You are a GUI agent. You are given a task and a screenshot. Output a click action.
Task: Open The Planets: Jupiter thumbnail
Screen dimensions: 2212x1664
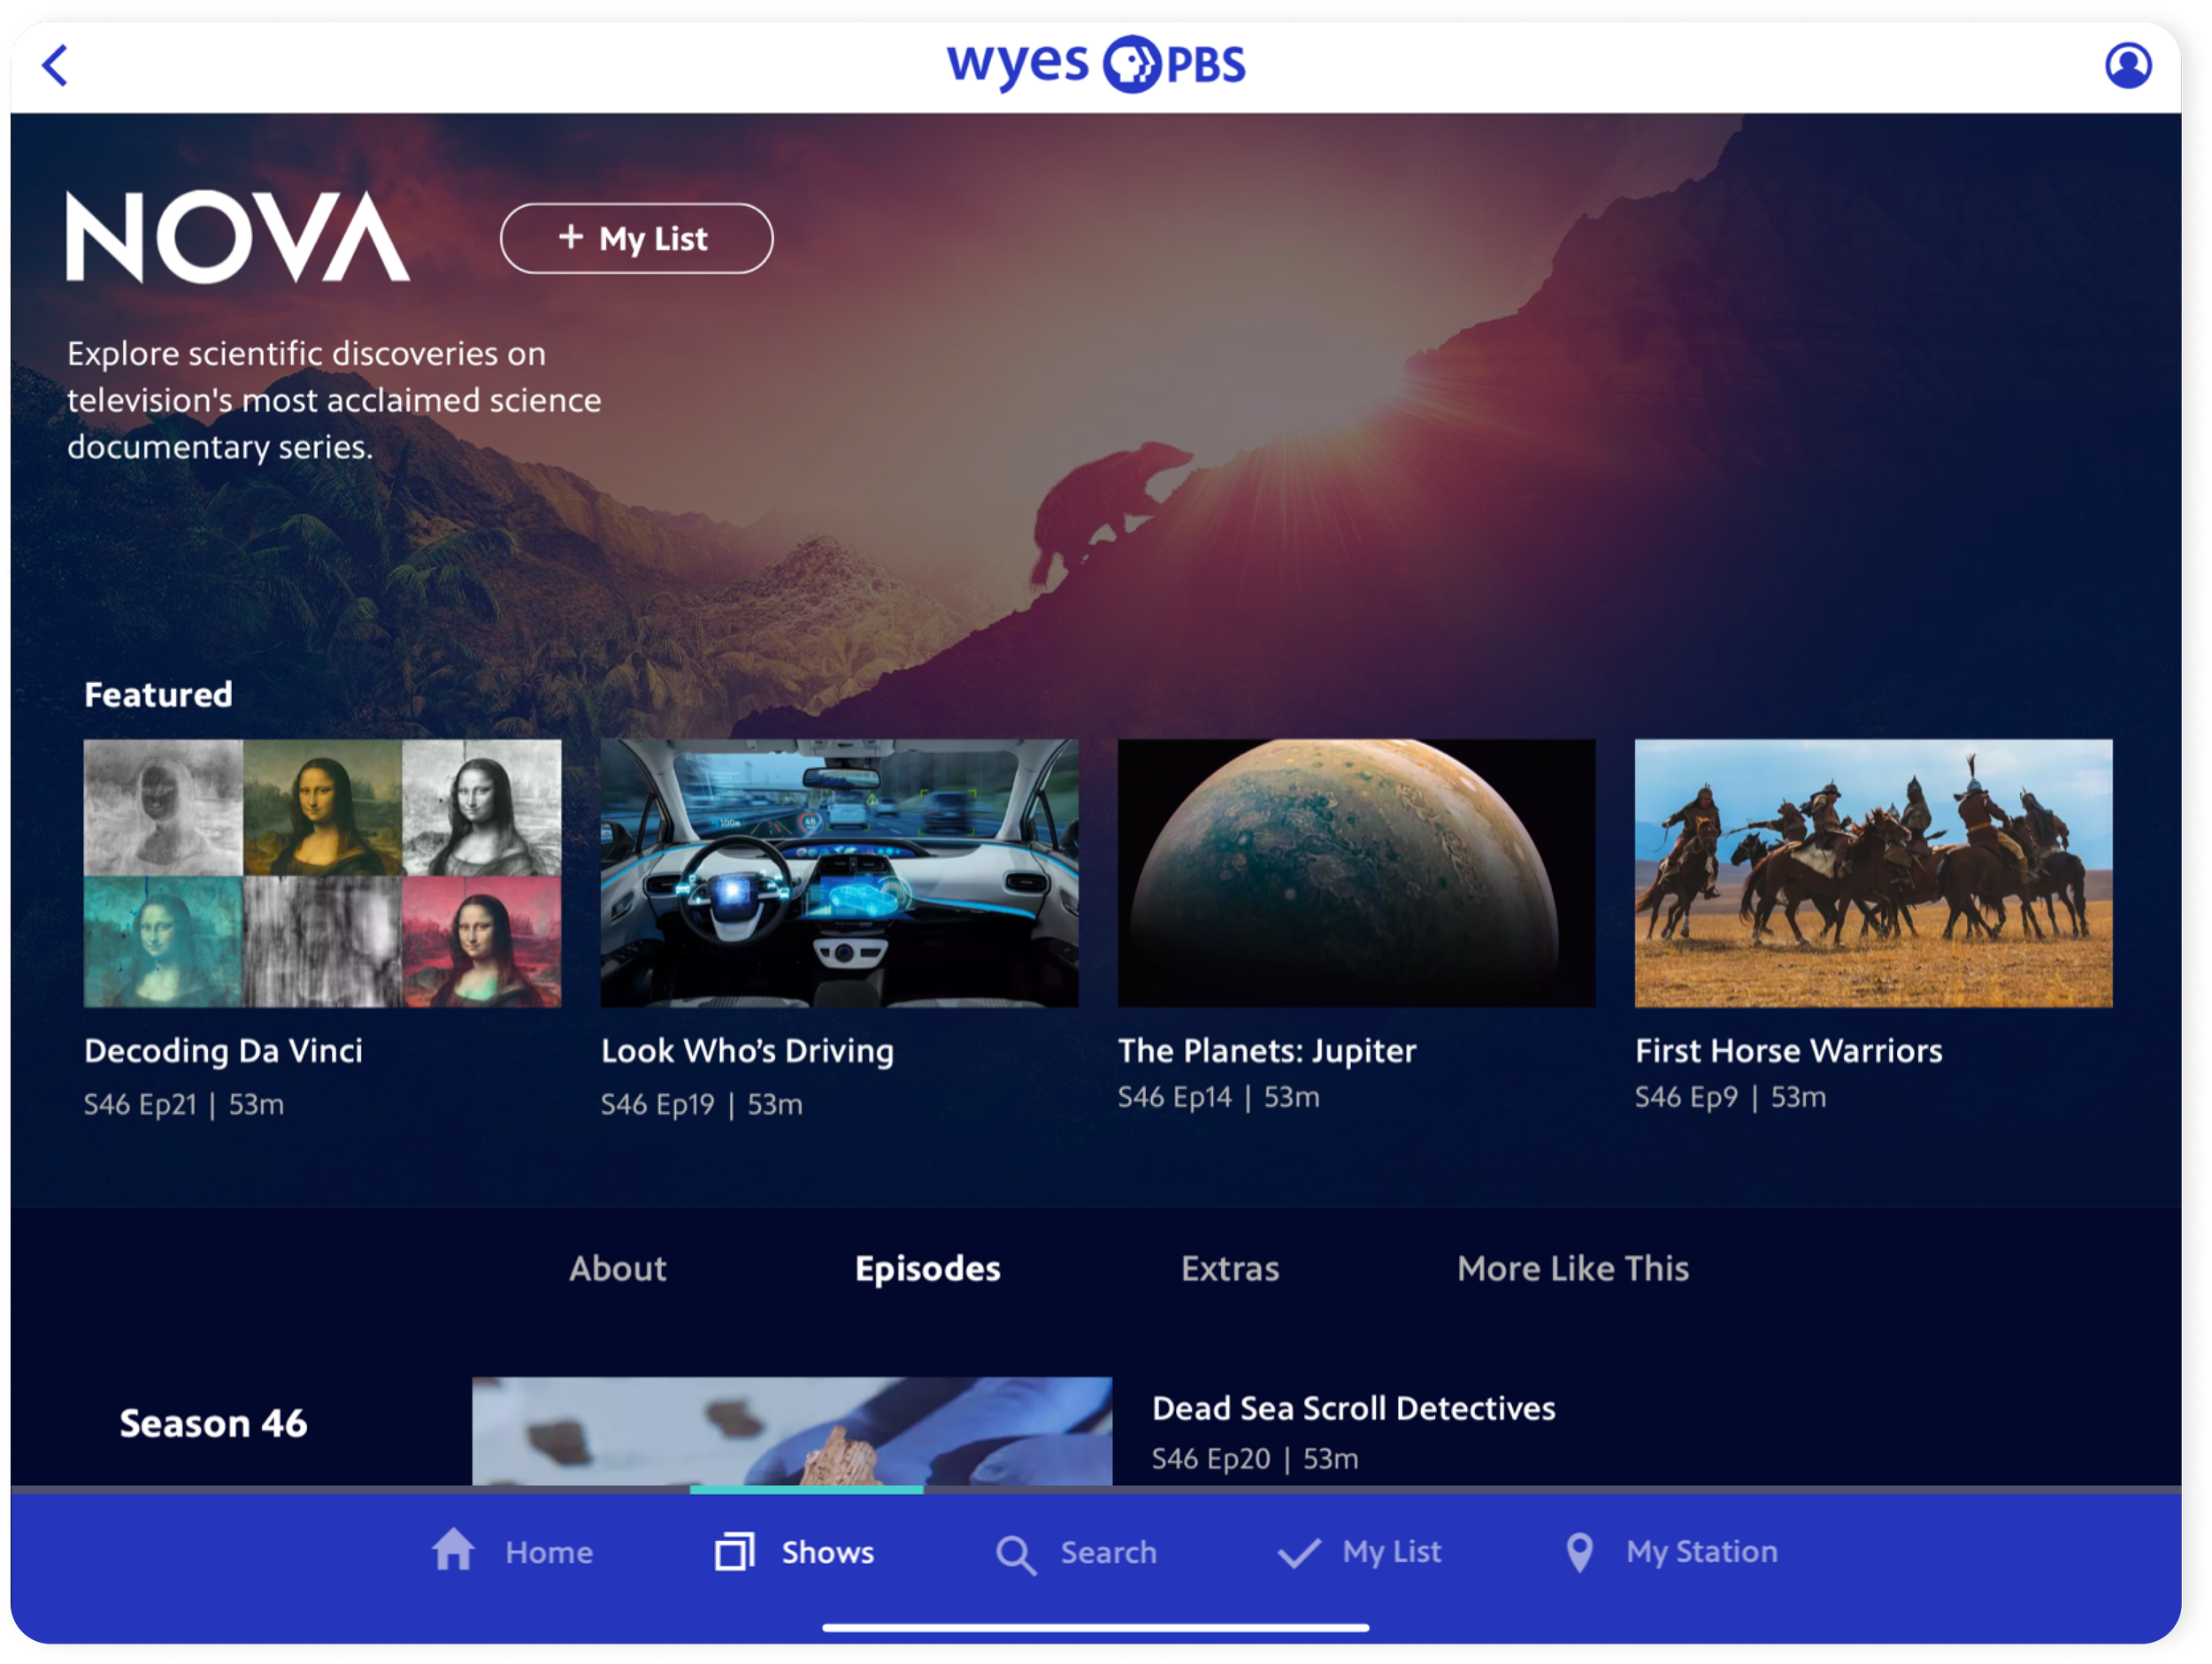[1356, 873]
